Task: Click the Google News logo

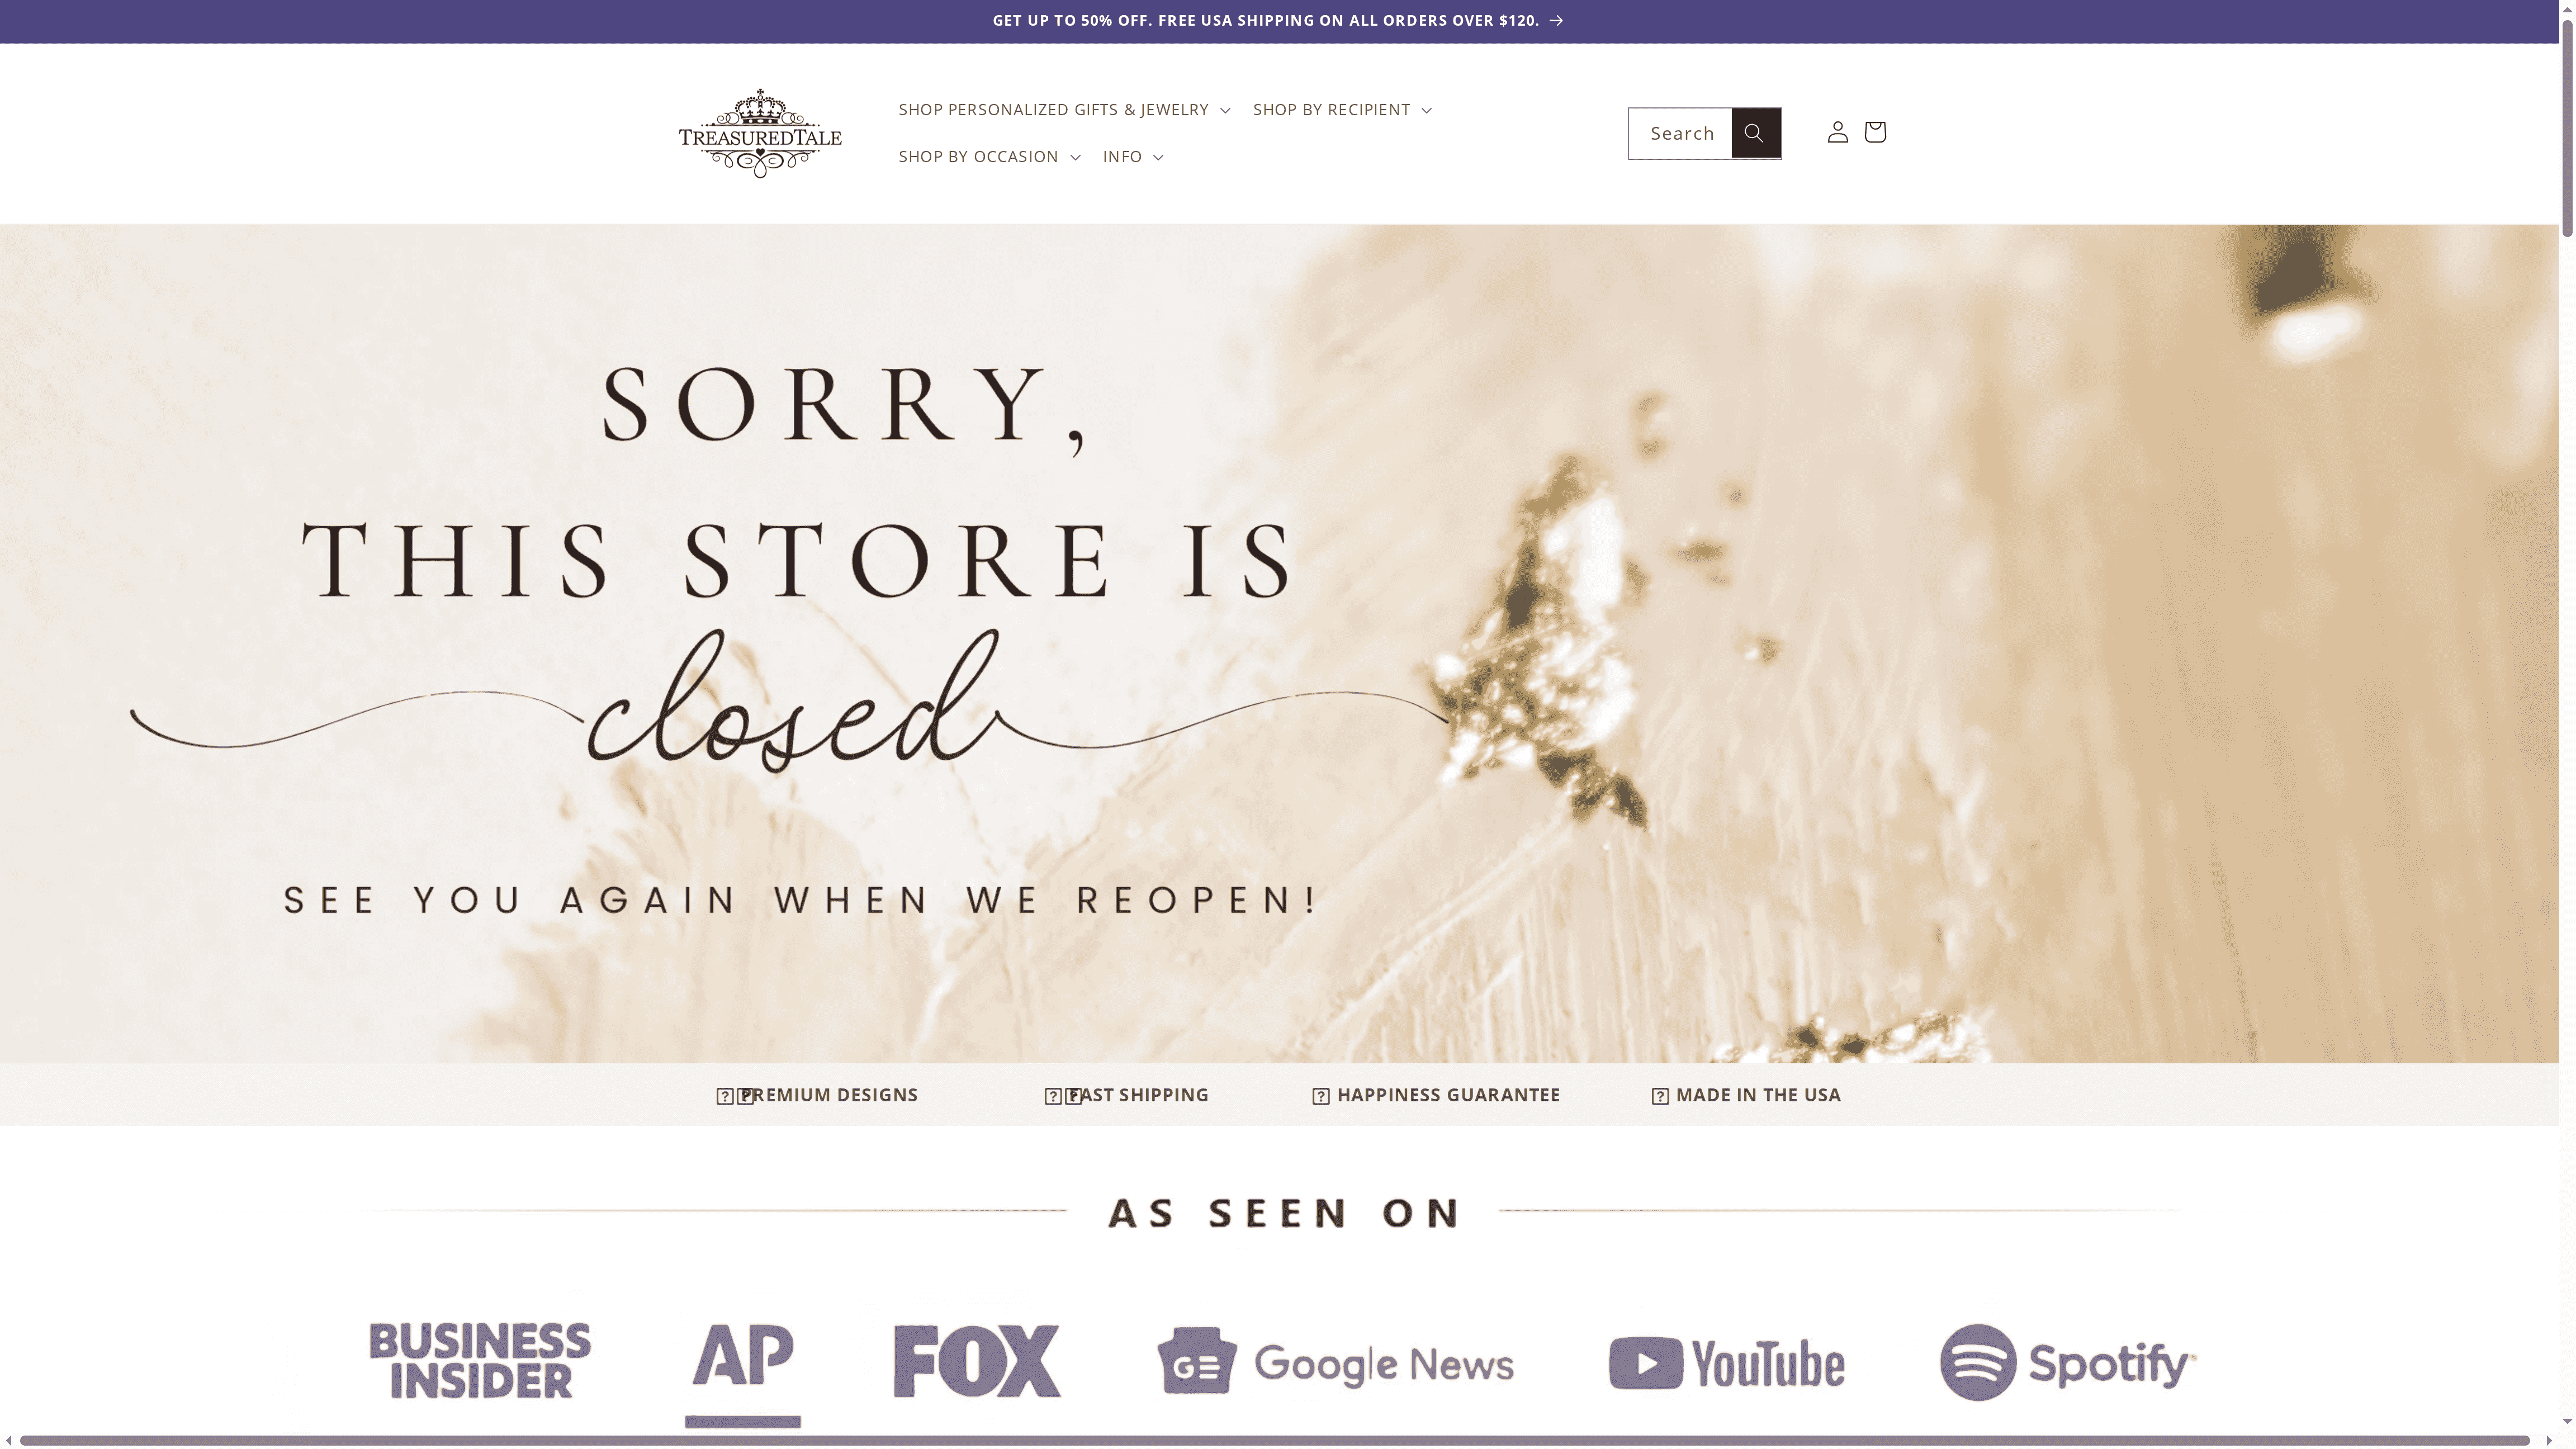Action: (1336, 1361)
